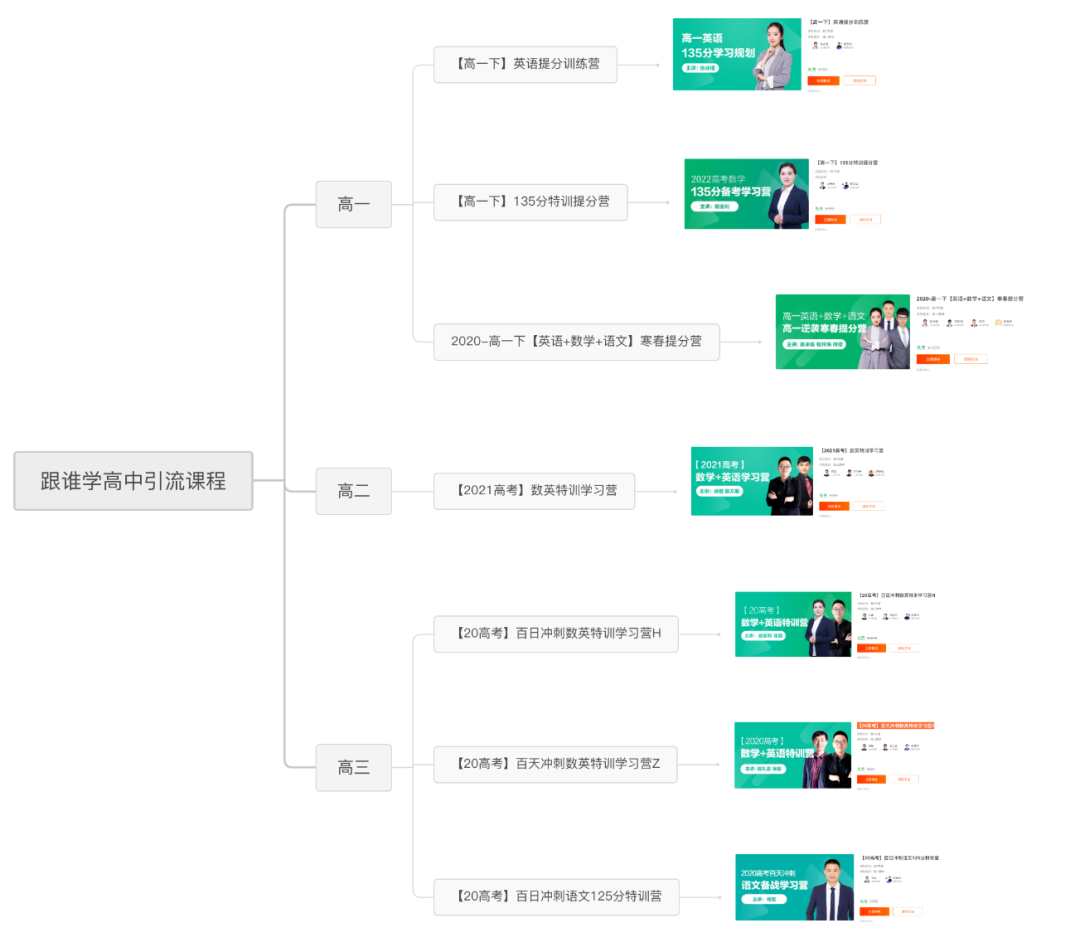
Task: Click node 【2021高考】数英特训学习营
Action: (x=534, y=490)
